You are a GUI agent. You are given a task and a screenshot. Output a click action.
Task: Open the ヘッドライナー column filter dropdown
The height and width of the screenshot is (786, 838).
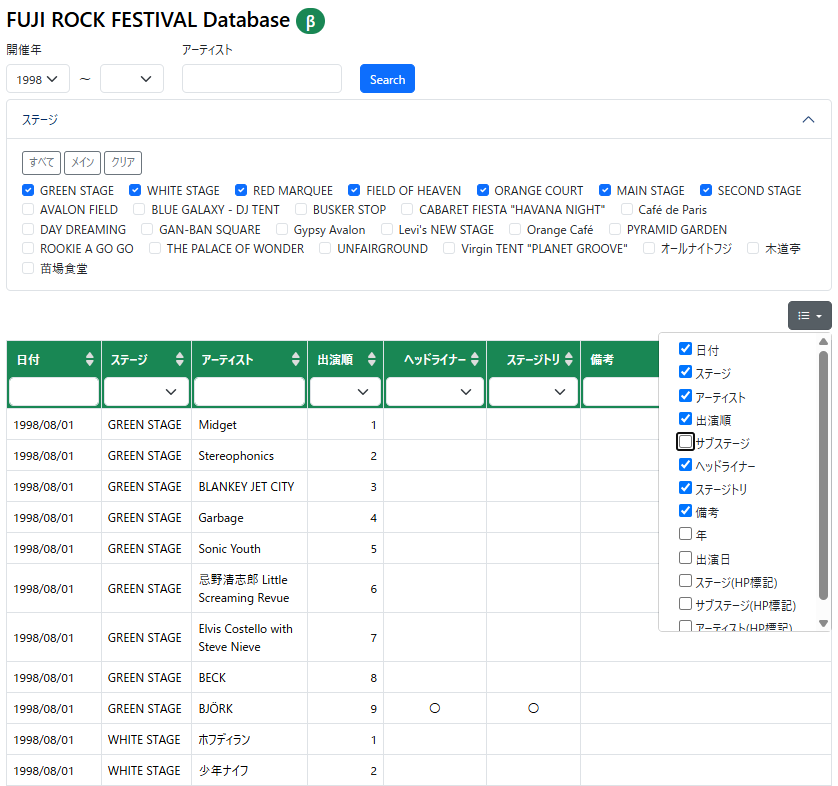(x=434, y=392)
